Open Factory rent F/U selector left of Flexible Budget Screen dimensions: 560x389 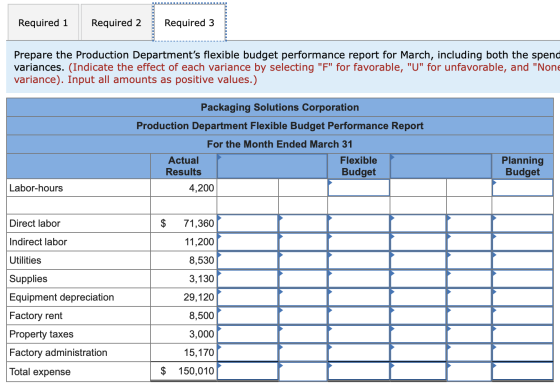pos(303,316)
